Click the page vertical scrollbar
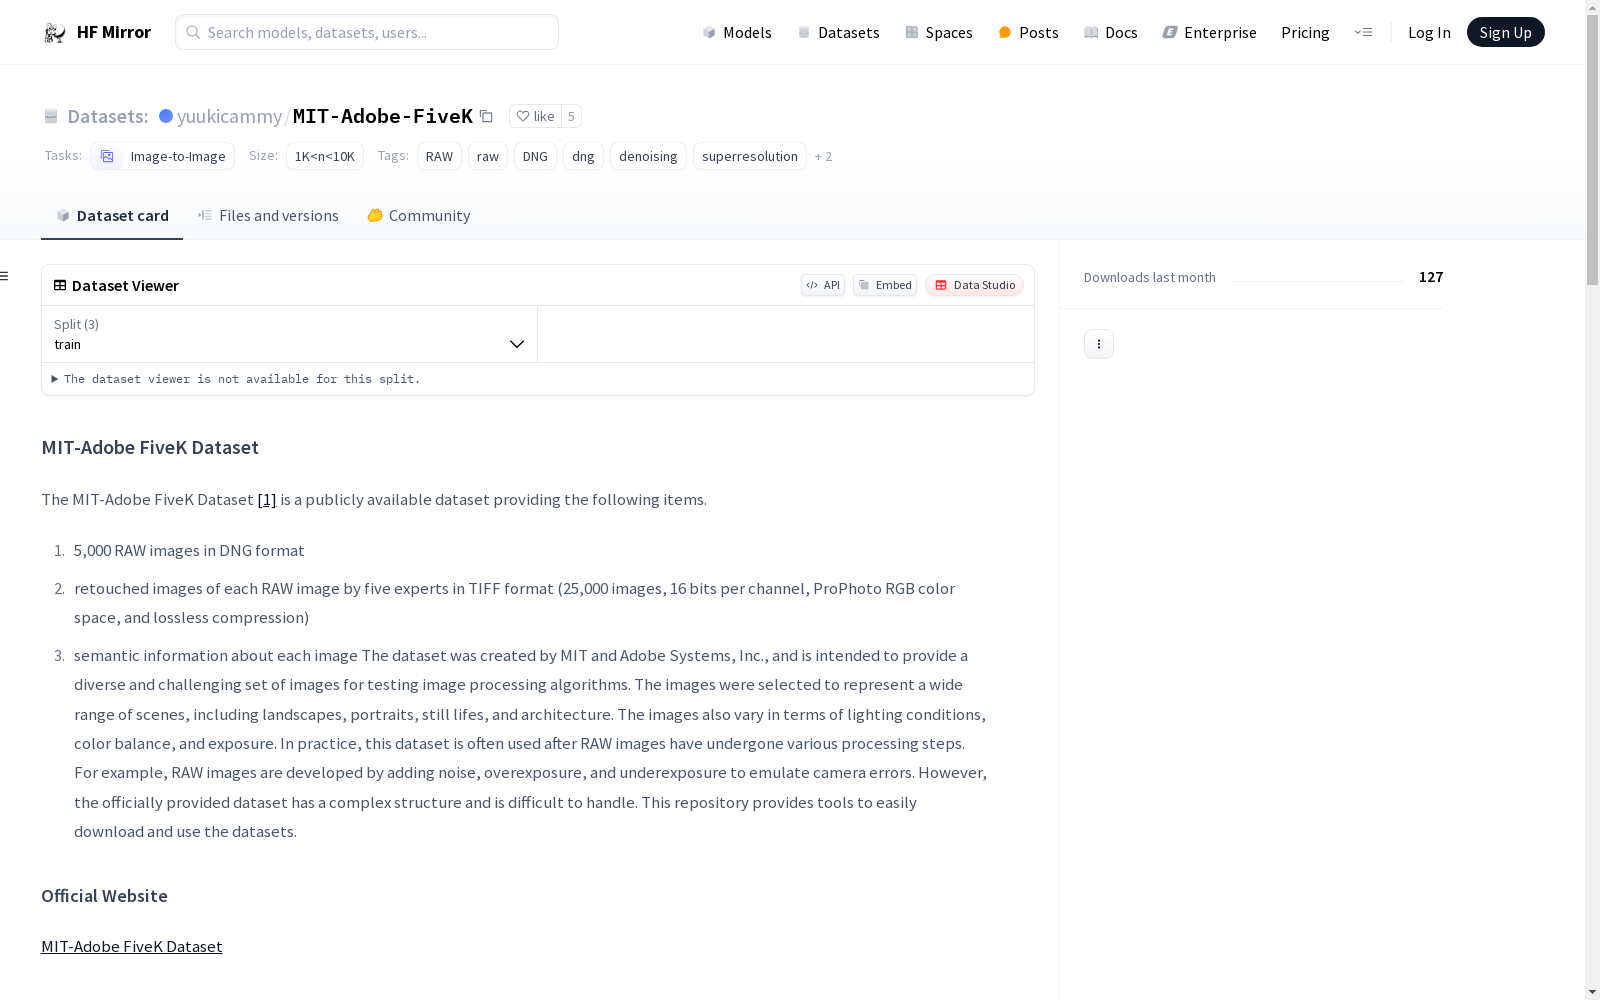The image size is (1600, 1000). click(1592, 500)
